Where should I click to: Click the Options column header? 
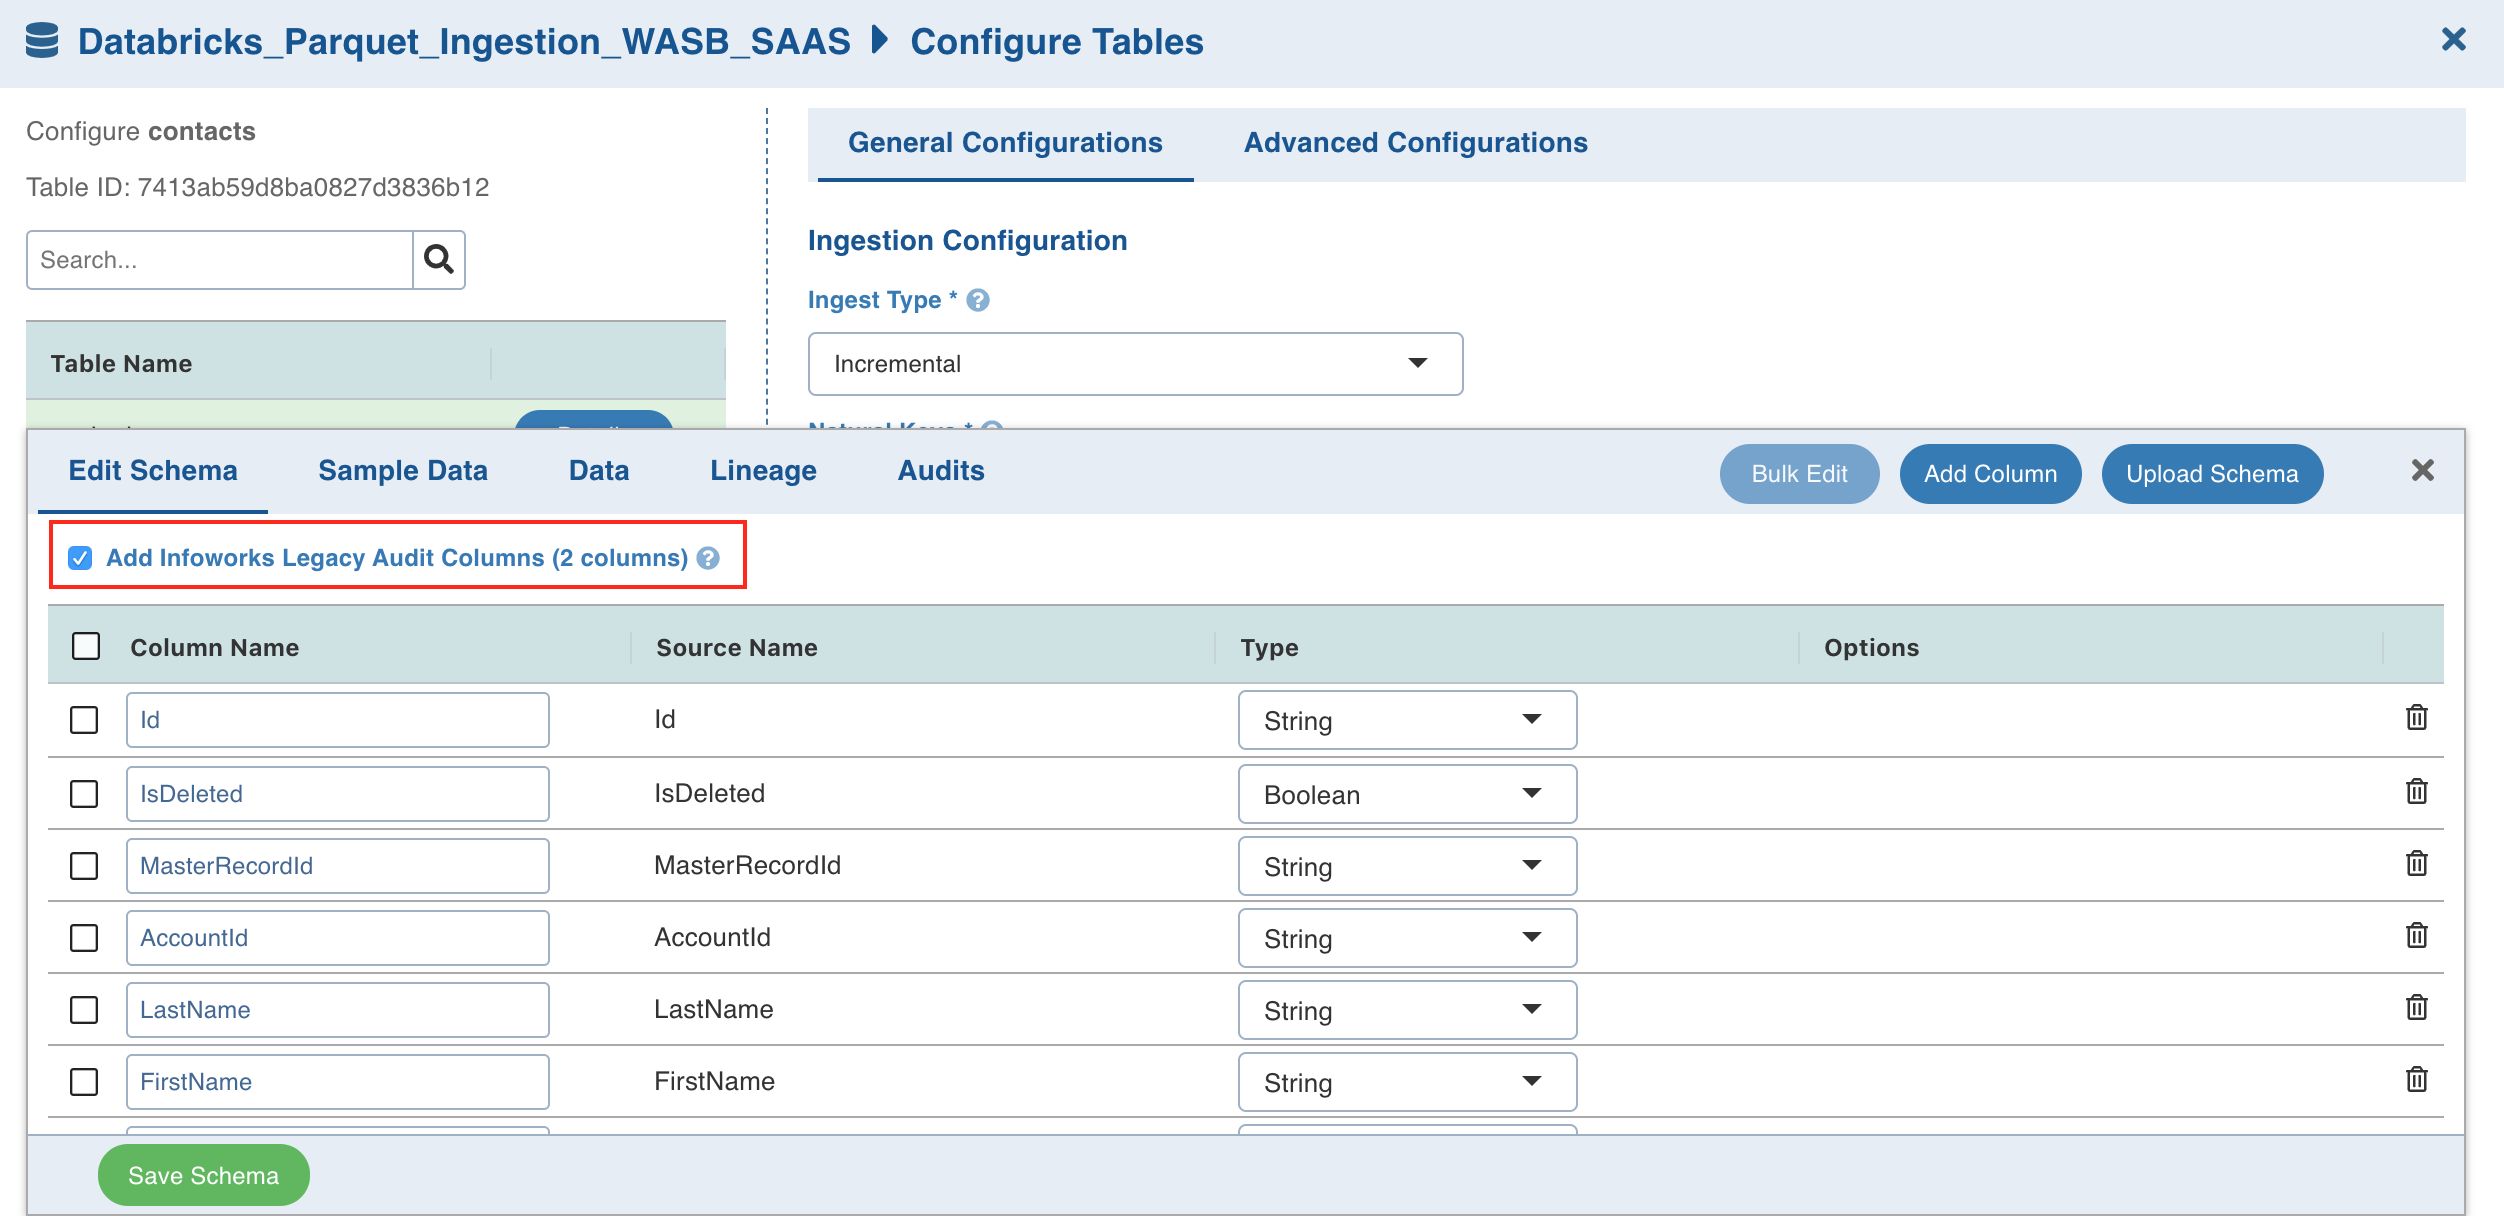(1871, 648)
